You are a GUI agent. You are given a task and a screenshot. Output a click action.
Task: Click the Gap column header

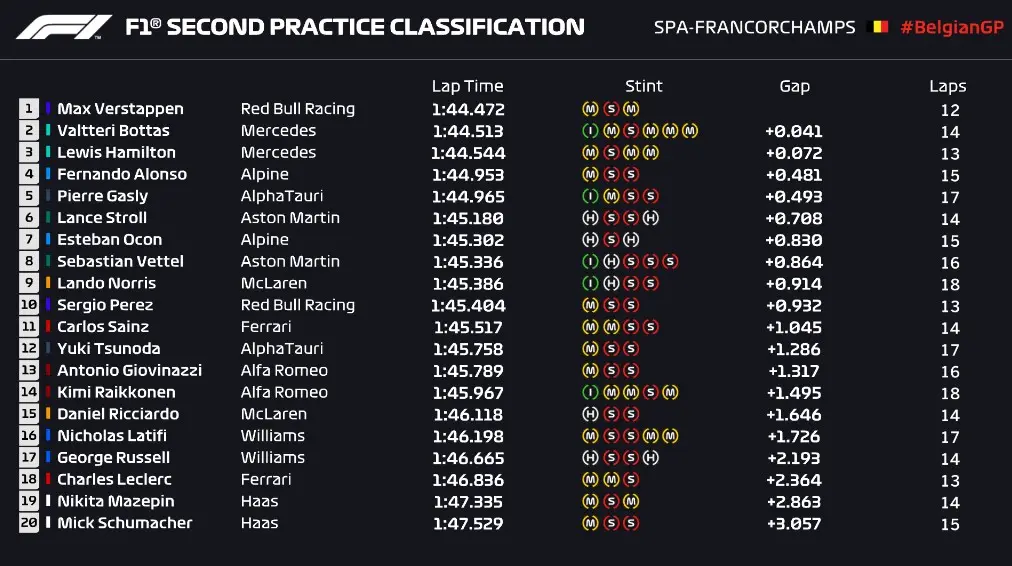(x=794, y=86)
